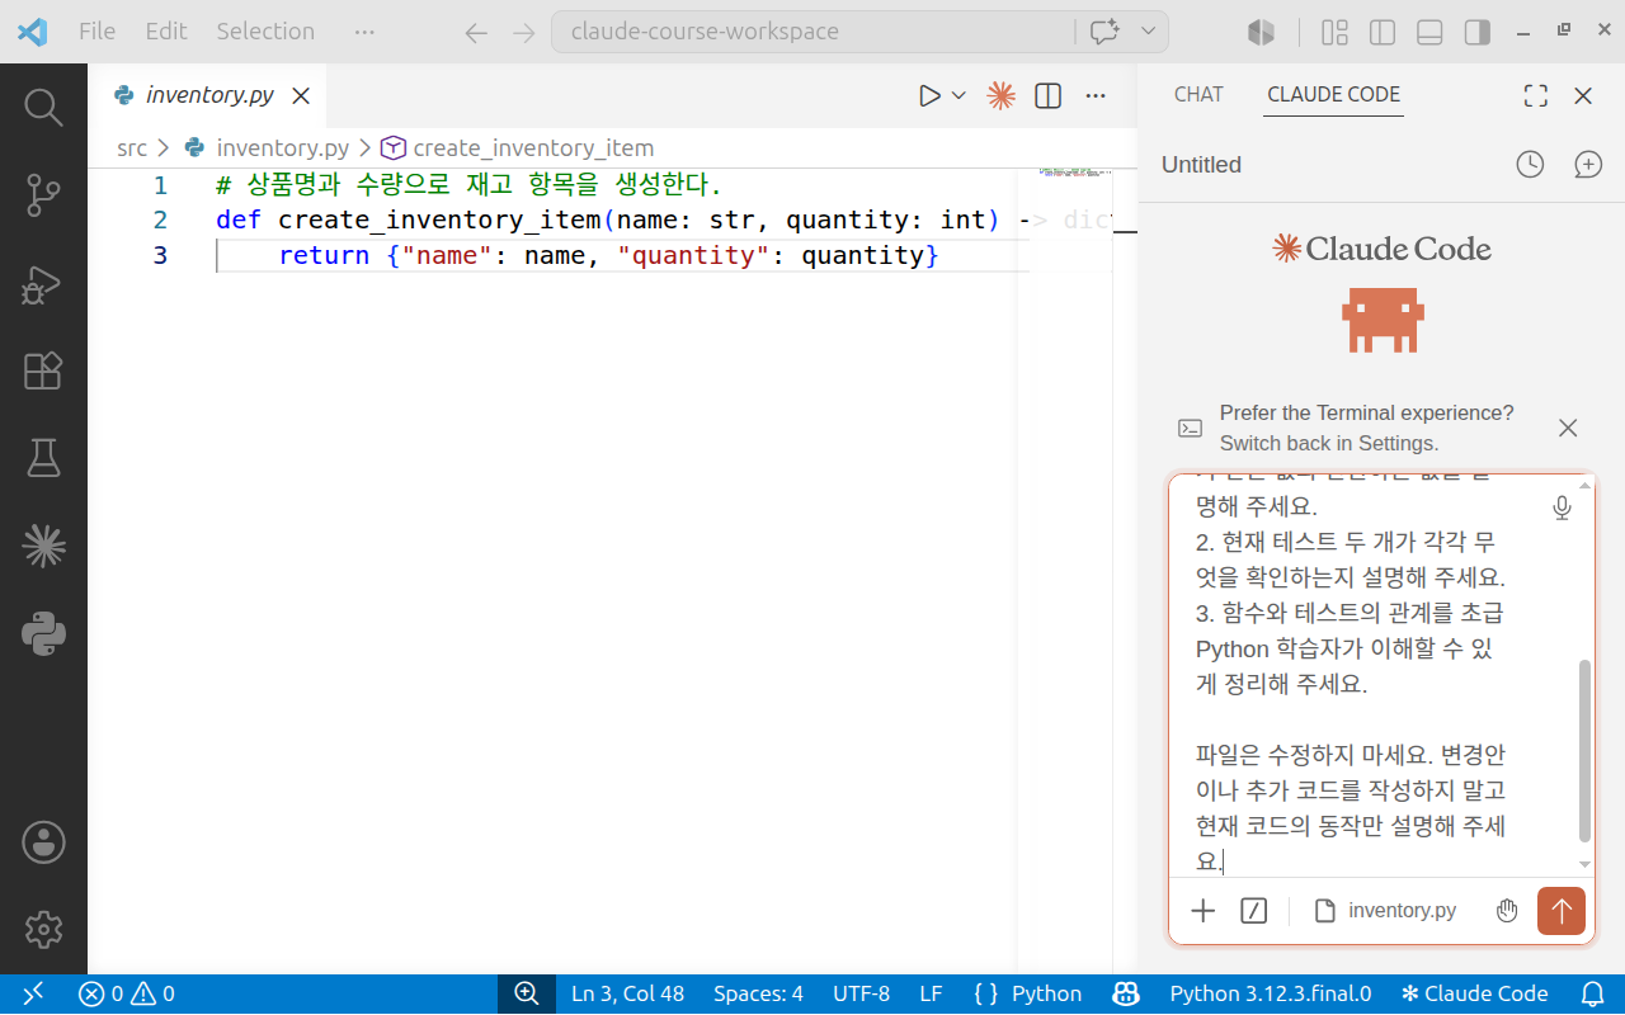Click claude-course-workspace command center search
Viewport: 1625px width, 1015px height.
click(812, 31)
